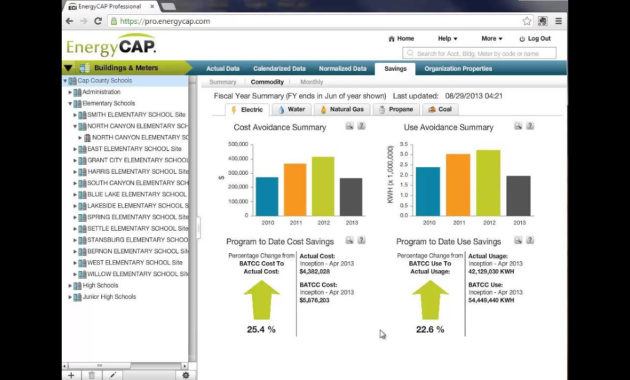Click the add (plus) button under the tree
Screen dimensions: 630x380
click(x=71, y=375)
